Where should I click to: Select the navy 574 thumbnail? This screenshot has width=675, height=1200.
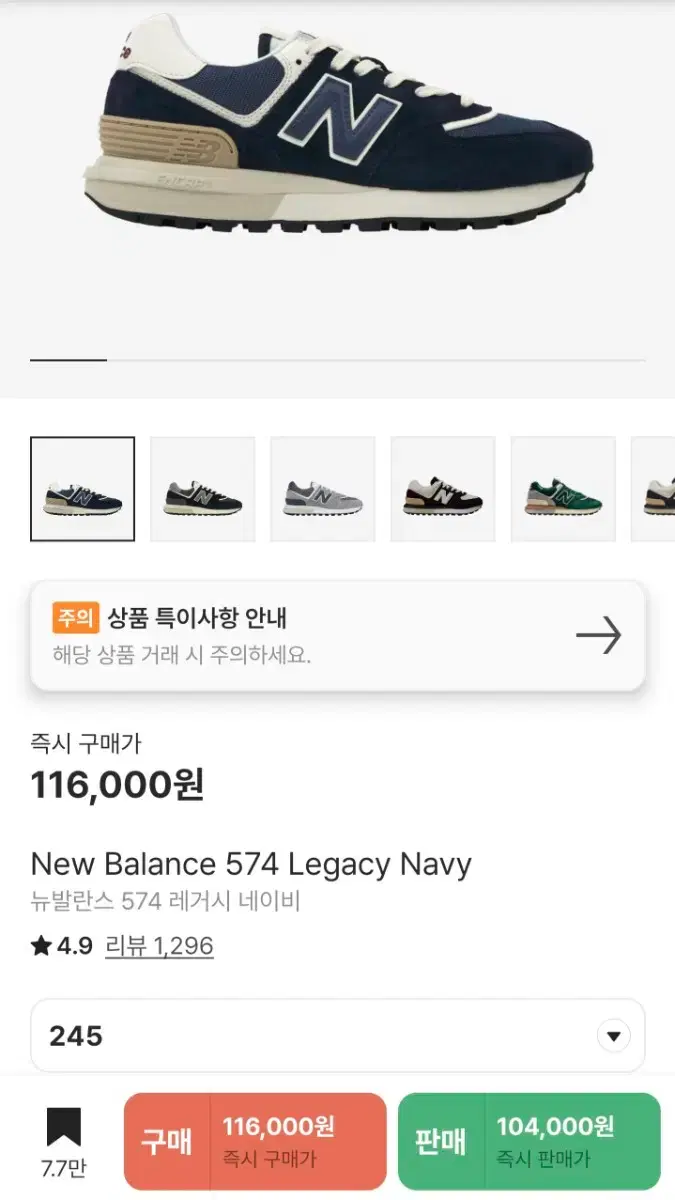point(82,489)
